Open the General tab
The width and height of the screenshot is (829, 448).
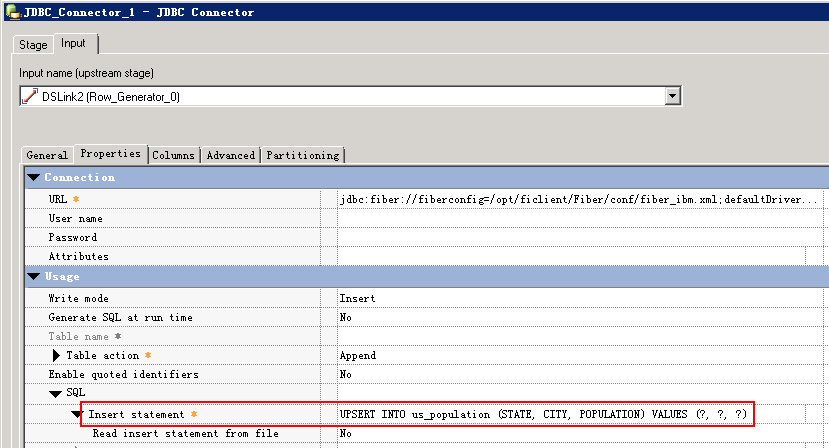coord(47,155)
